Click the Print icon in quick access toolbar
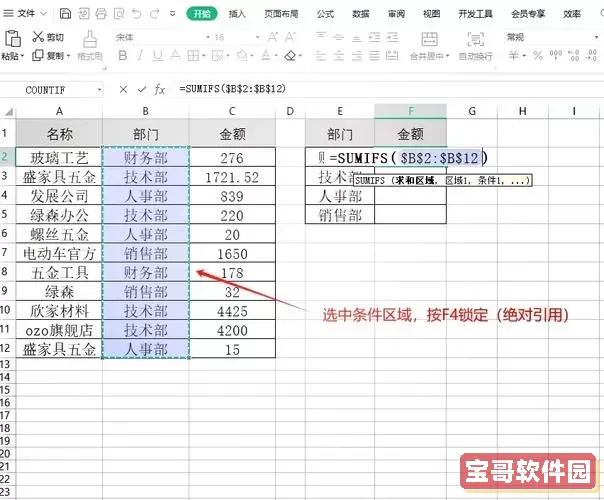 (x=101, y=14)
